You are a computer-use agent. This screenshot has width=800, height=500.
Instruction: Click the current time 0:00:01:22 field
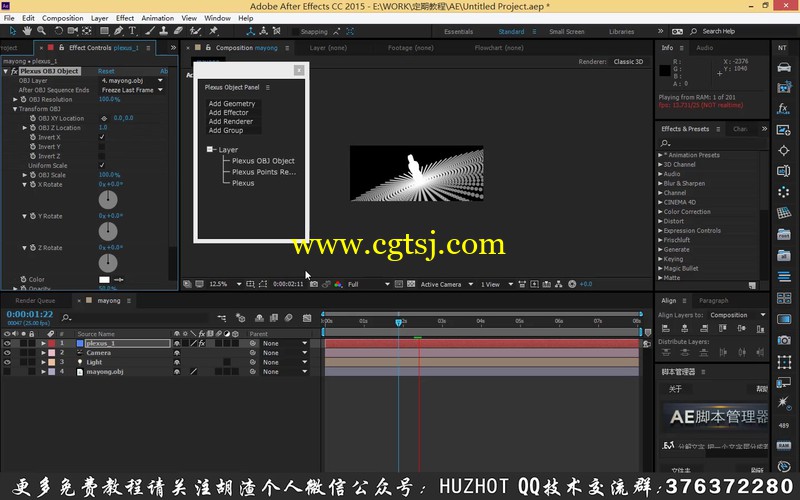point(30,314)
